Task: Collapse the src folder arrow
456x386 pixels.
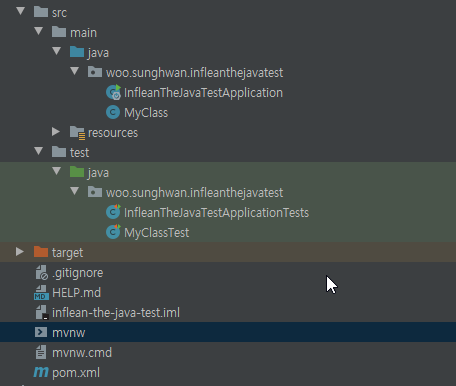Action: pyautogui.click(x=21, y=11)
